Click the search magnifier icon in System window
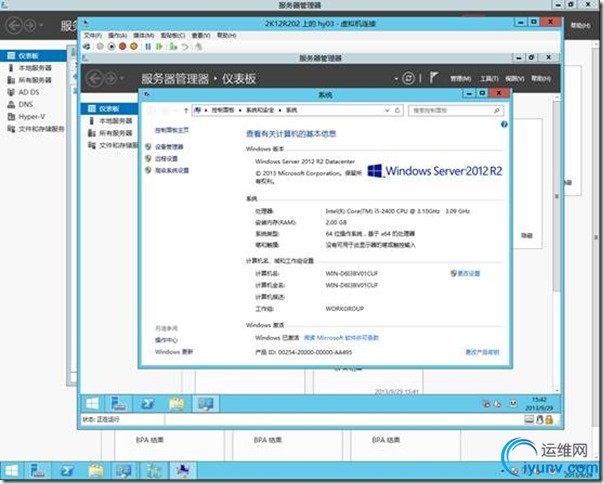The height and width of the screenshot is (484, 604). click(x=497, y=111)
